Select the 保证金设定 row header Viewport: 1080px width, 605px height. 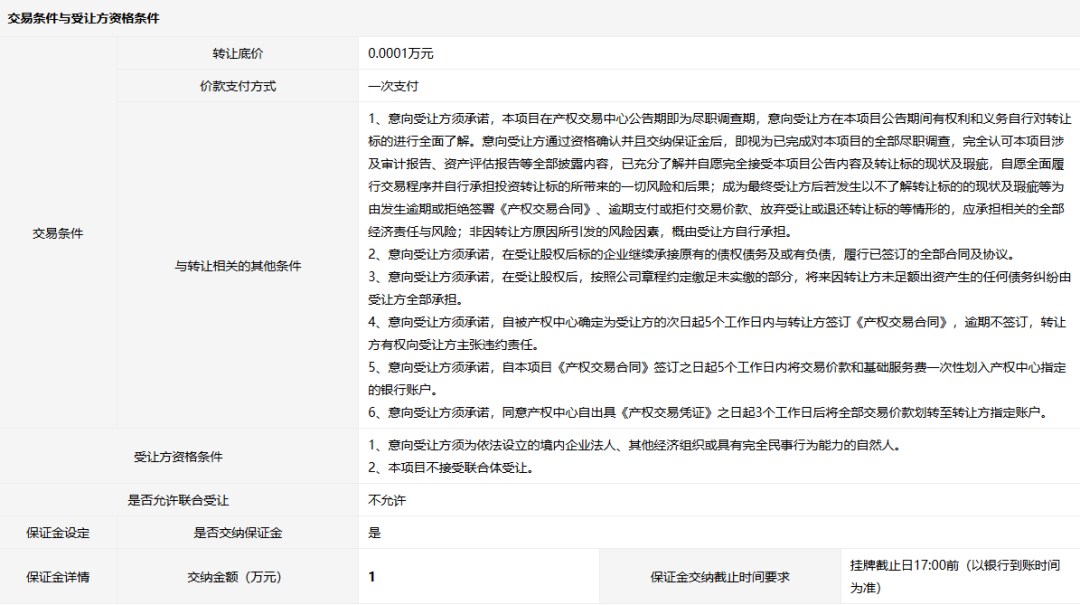(58, 533)
